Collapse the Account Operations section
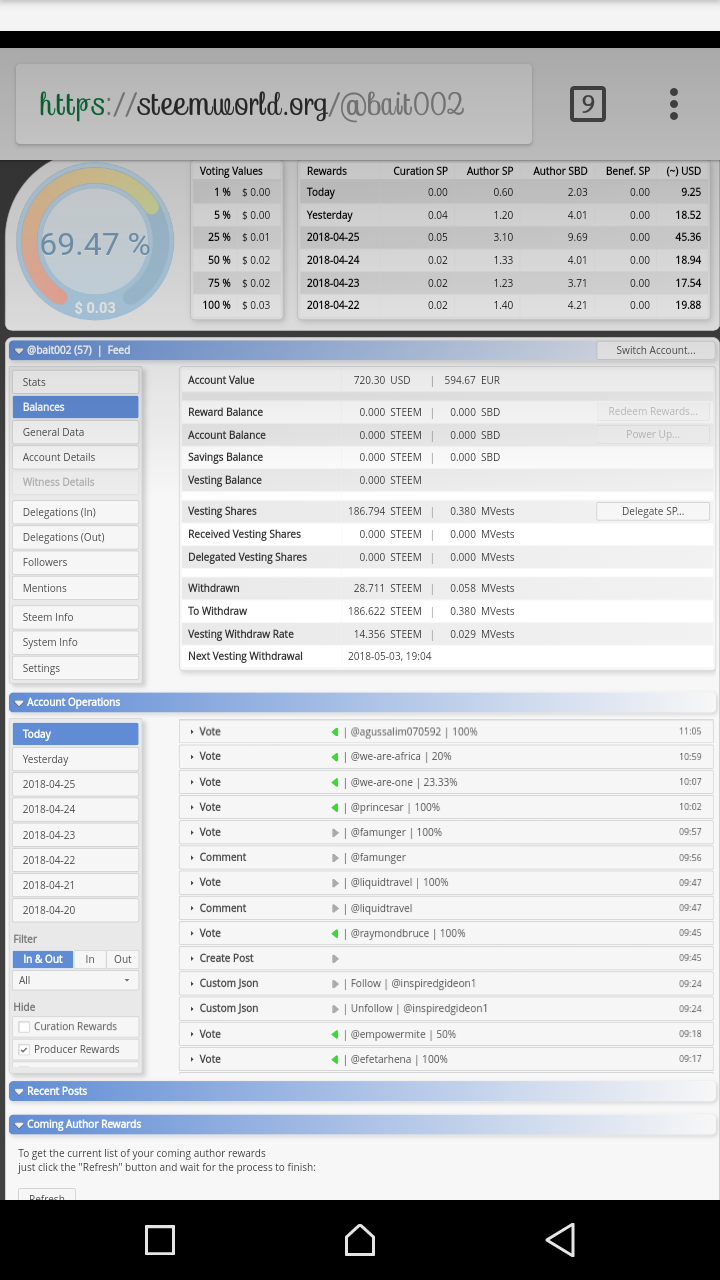Viewport: 720px width, 1280px height. pos(19,702)
